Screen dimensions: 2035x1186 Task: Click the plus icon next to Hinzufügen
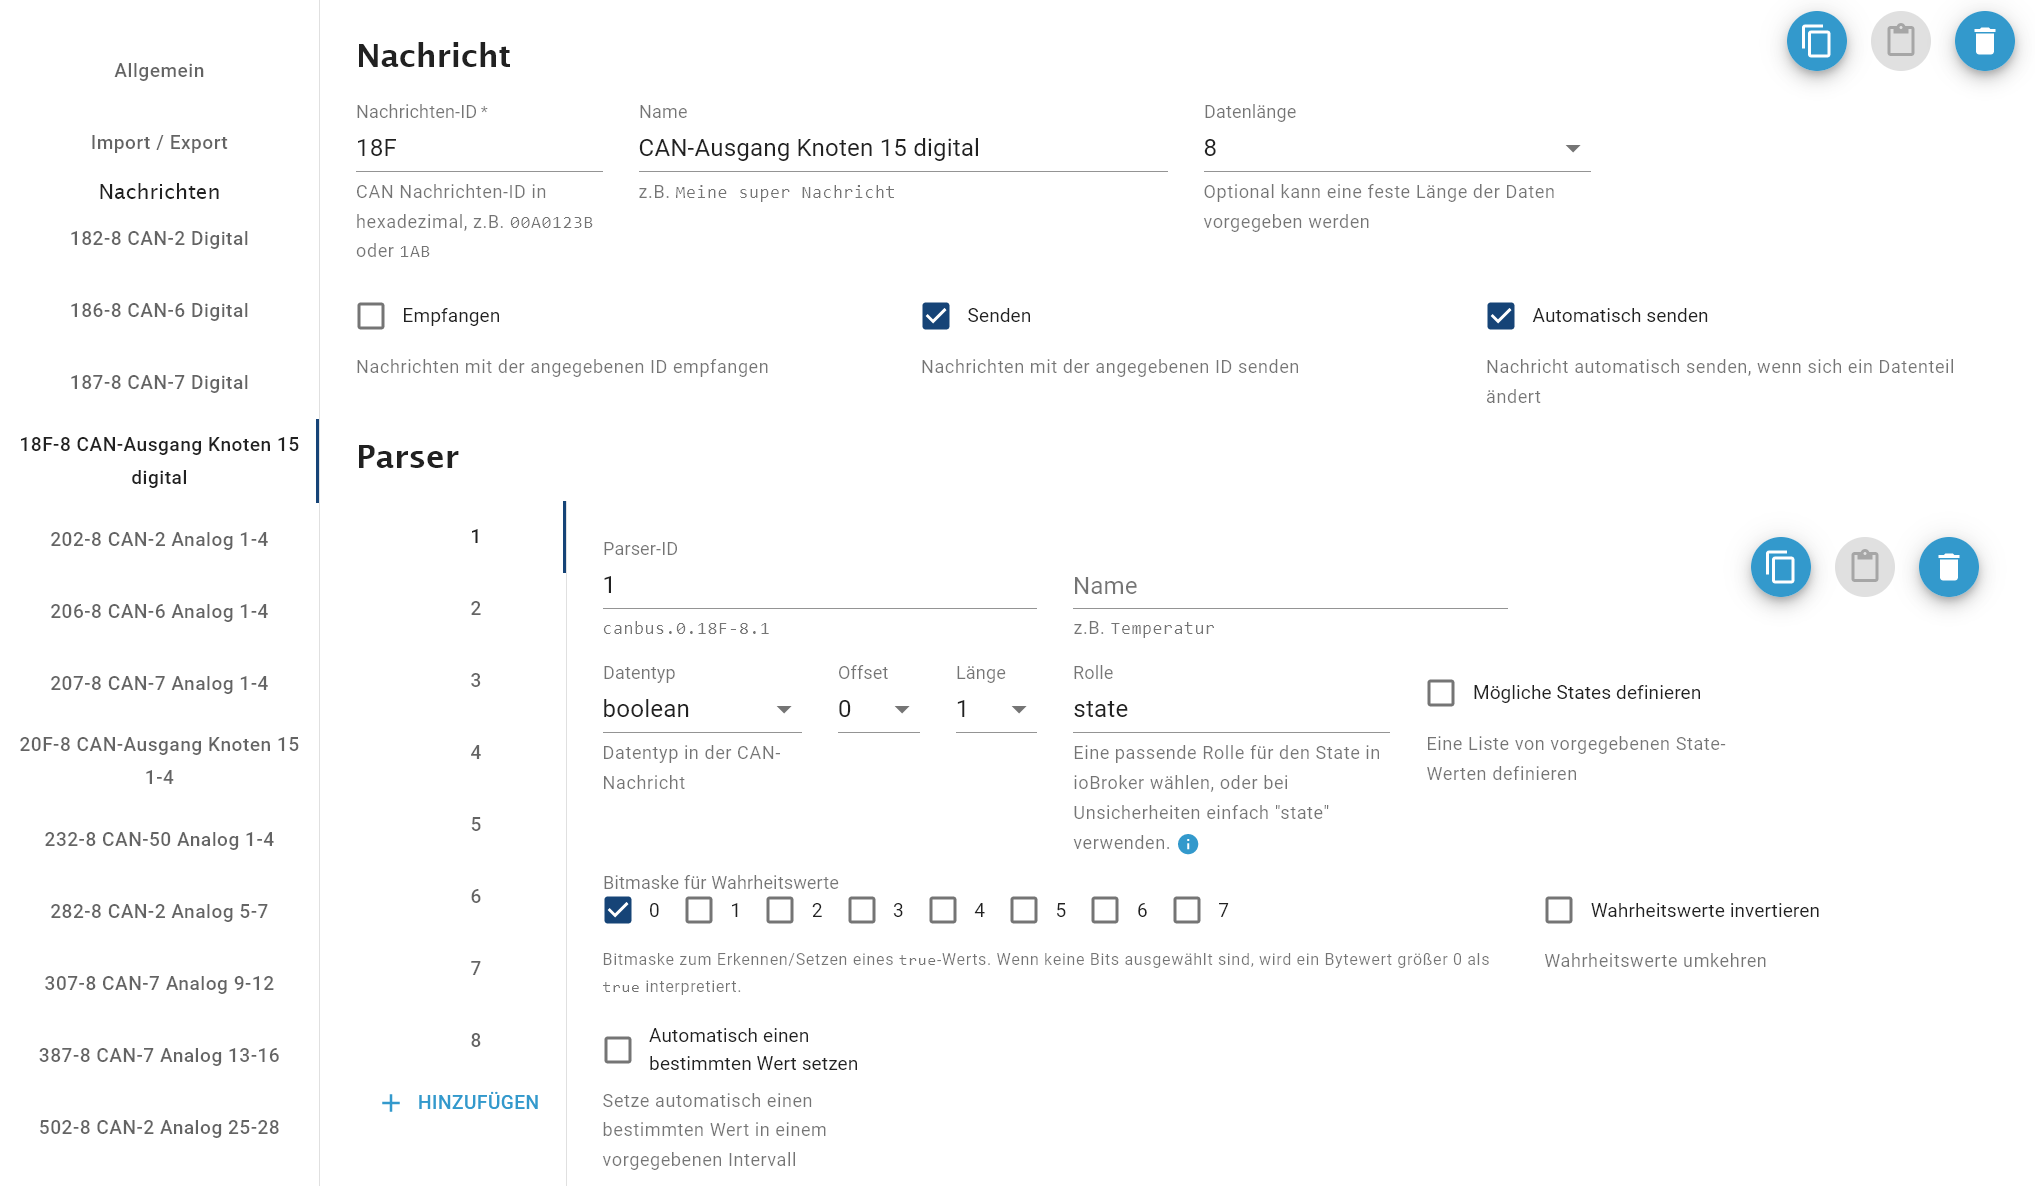click(391, 1103)
